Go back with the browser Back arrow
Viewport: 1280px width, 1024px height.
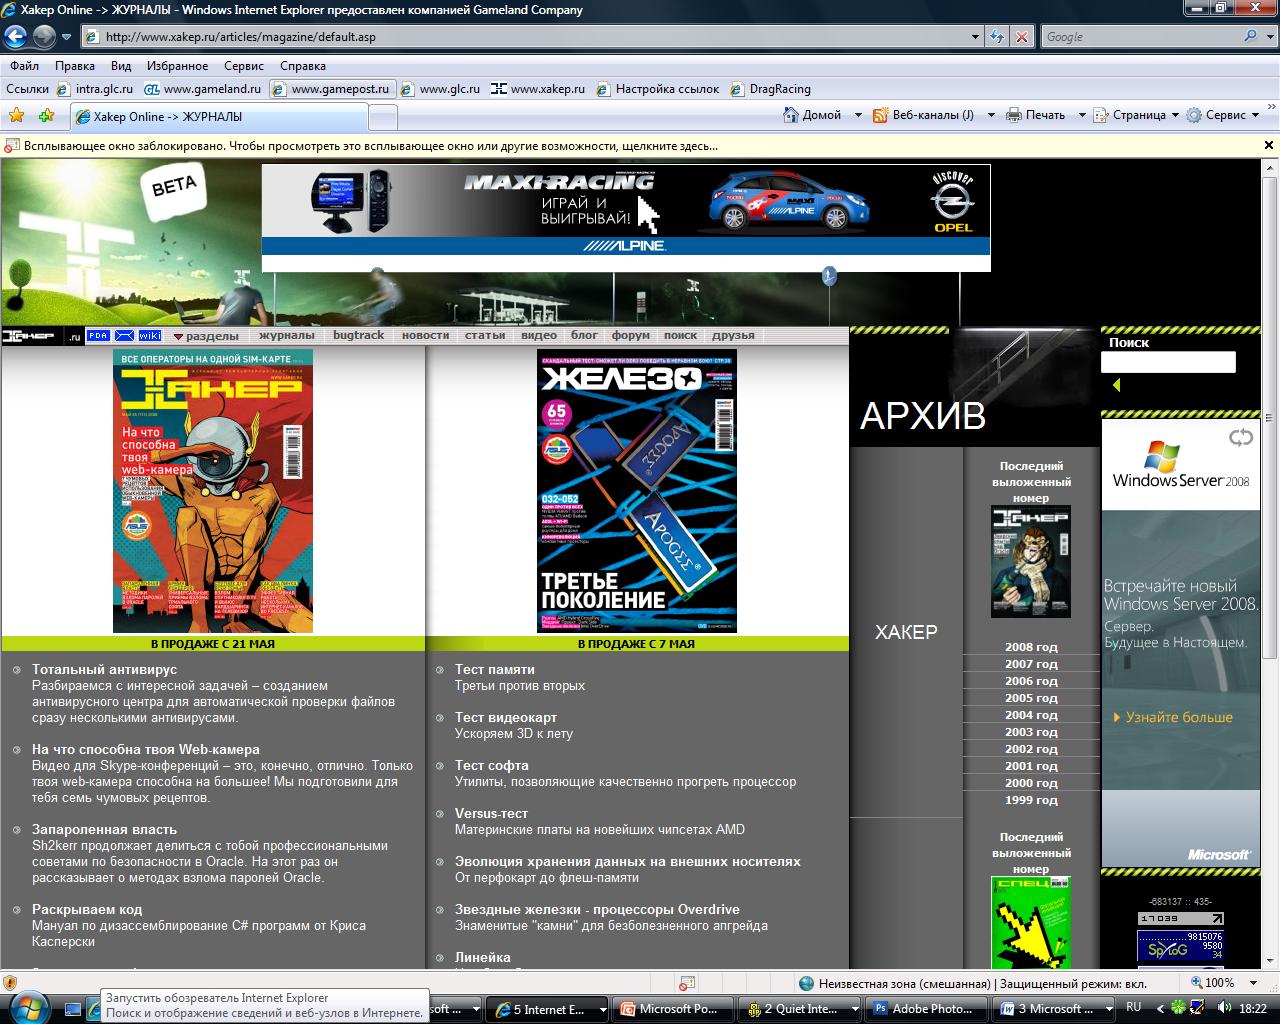pyautogui.click(x=16, y=37)
